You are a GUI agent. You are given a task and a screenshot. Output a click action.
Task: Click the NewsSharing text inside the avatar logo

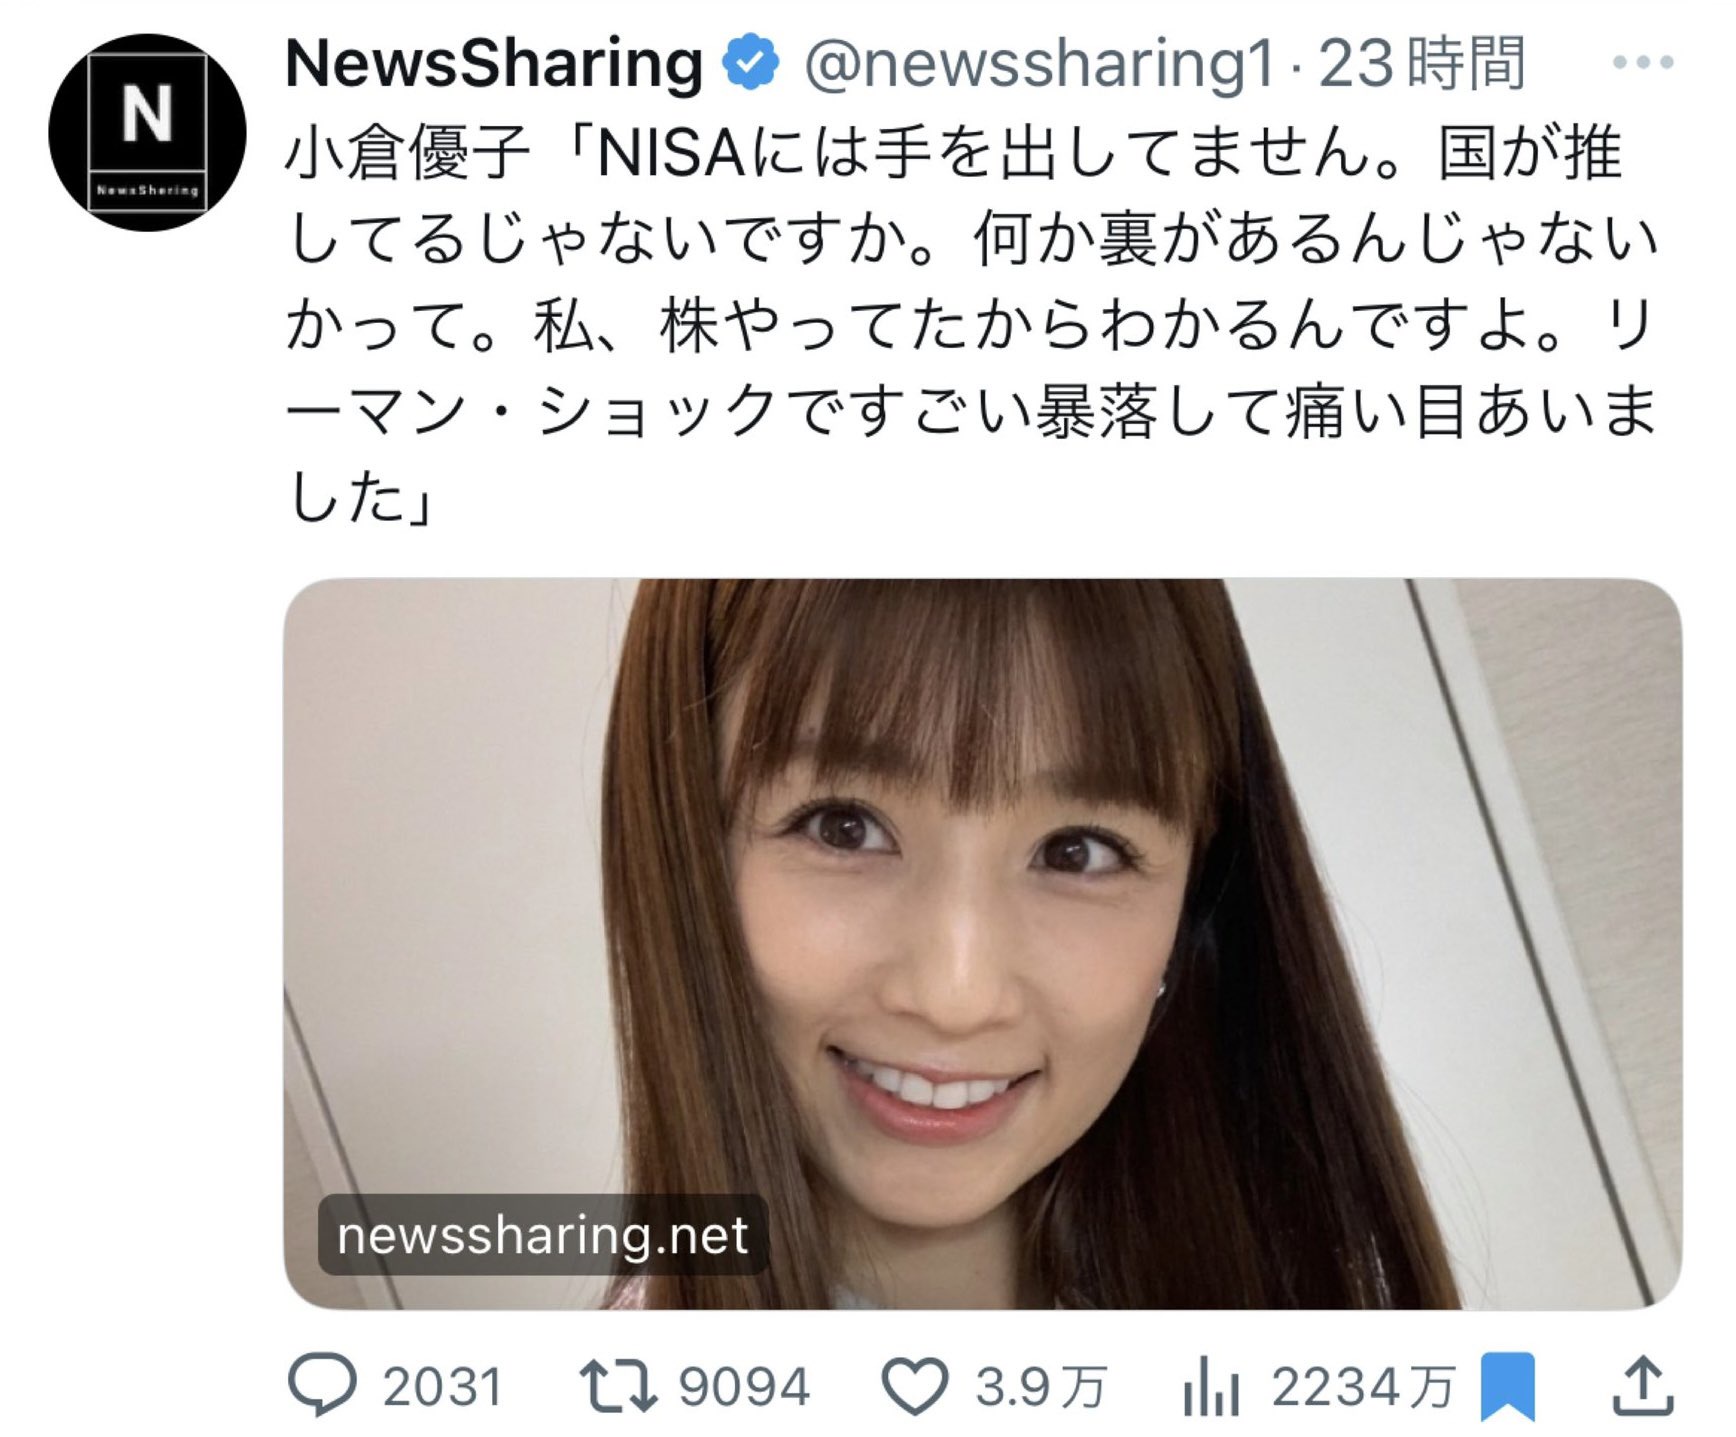(147, 190)
